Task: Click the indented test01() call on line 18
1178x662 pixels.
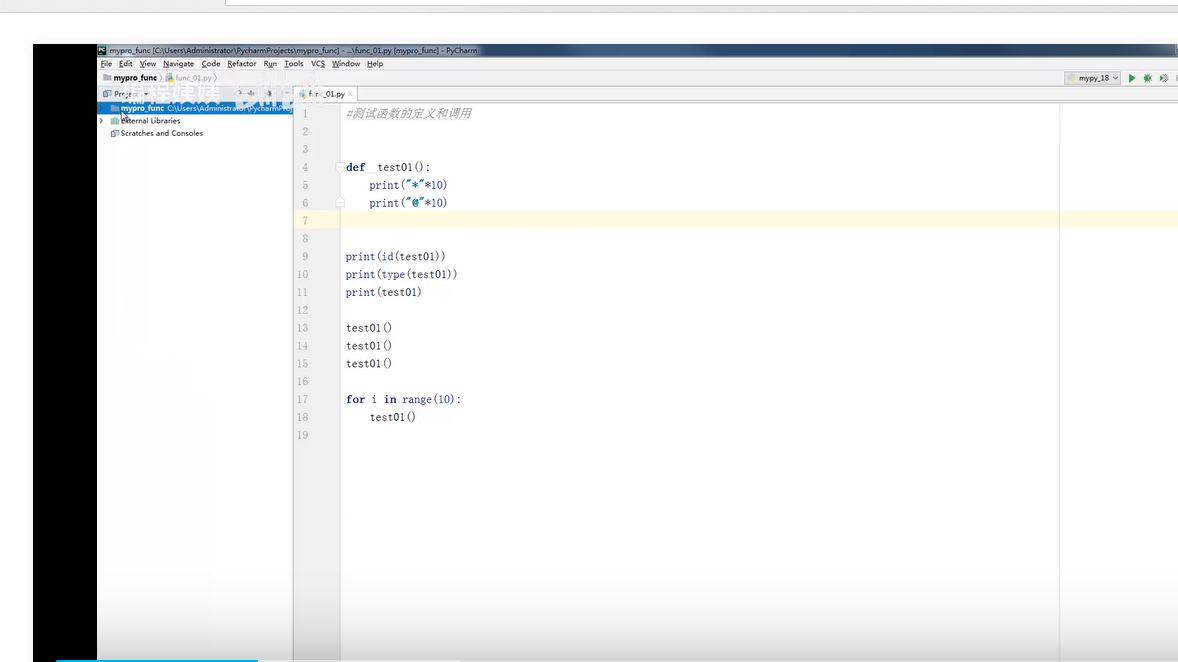Action: 392,417
